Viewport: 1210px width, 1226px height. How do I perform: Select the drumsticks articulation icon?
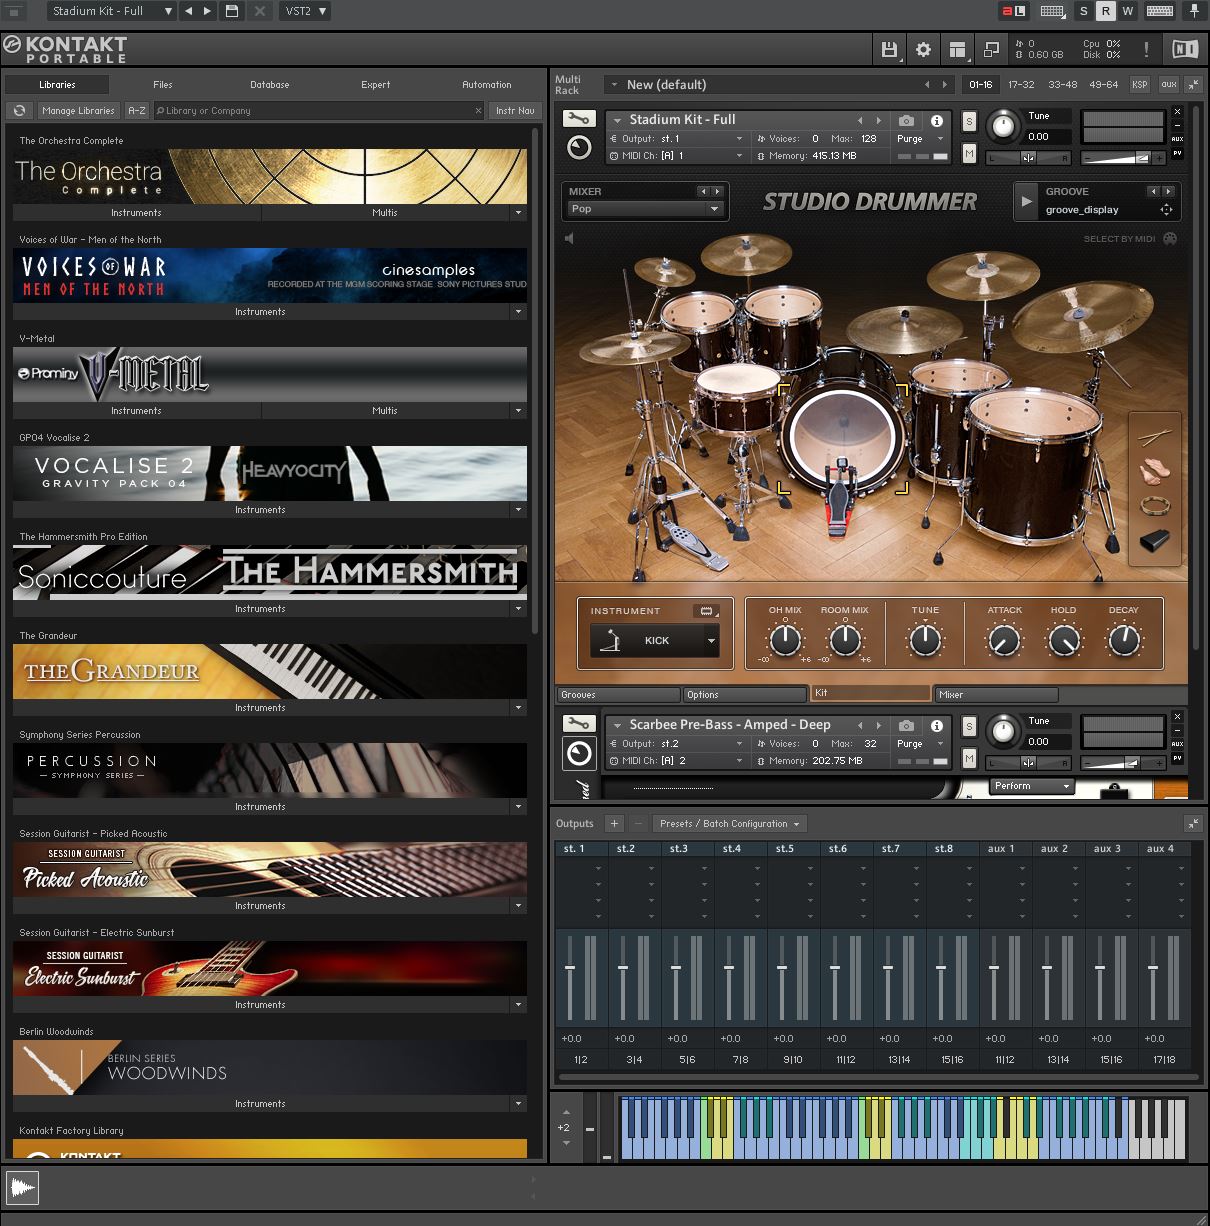coord(1155,437)
